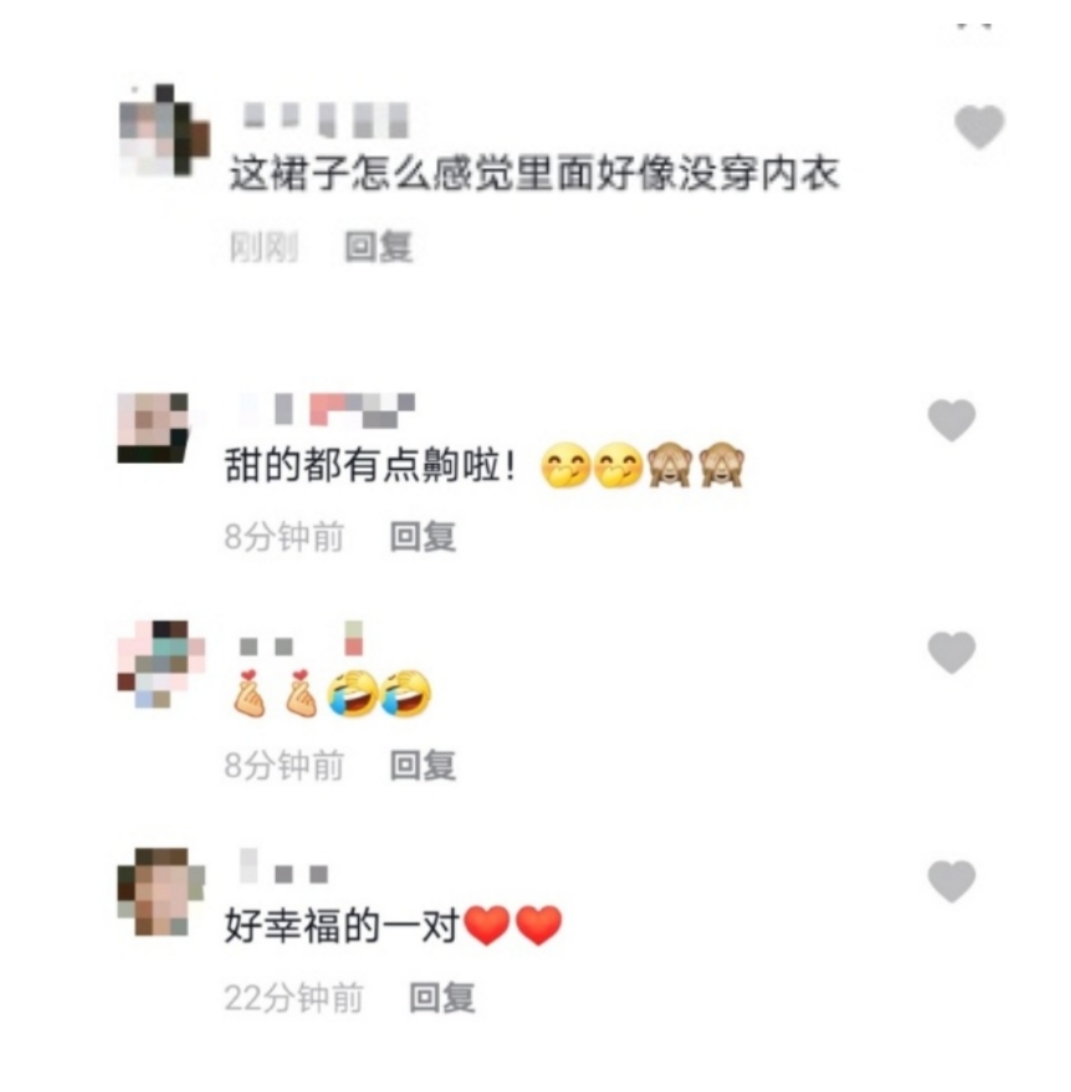This screenshot has width=1071, height=1092.
Task: Open username above the 好幸福的一对 comment
Action: [283, 867]
